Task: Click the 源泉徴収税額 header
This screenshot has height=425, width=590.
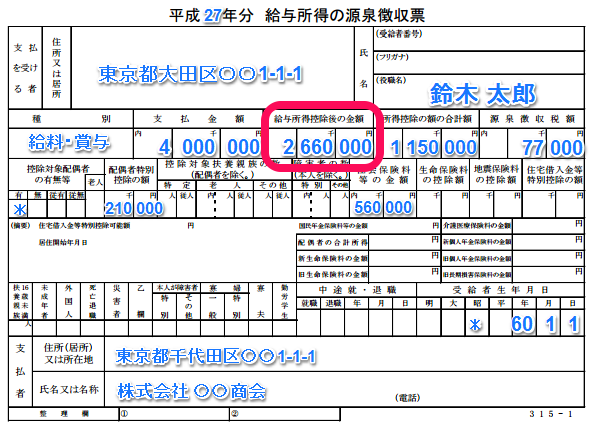Action: (532, 119)
